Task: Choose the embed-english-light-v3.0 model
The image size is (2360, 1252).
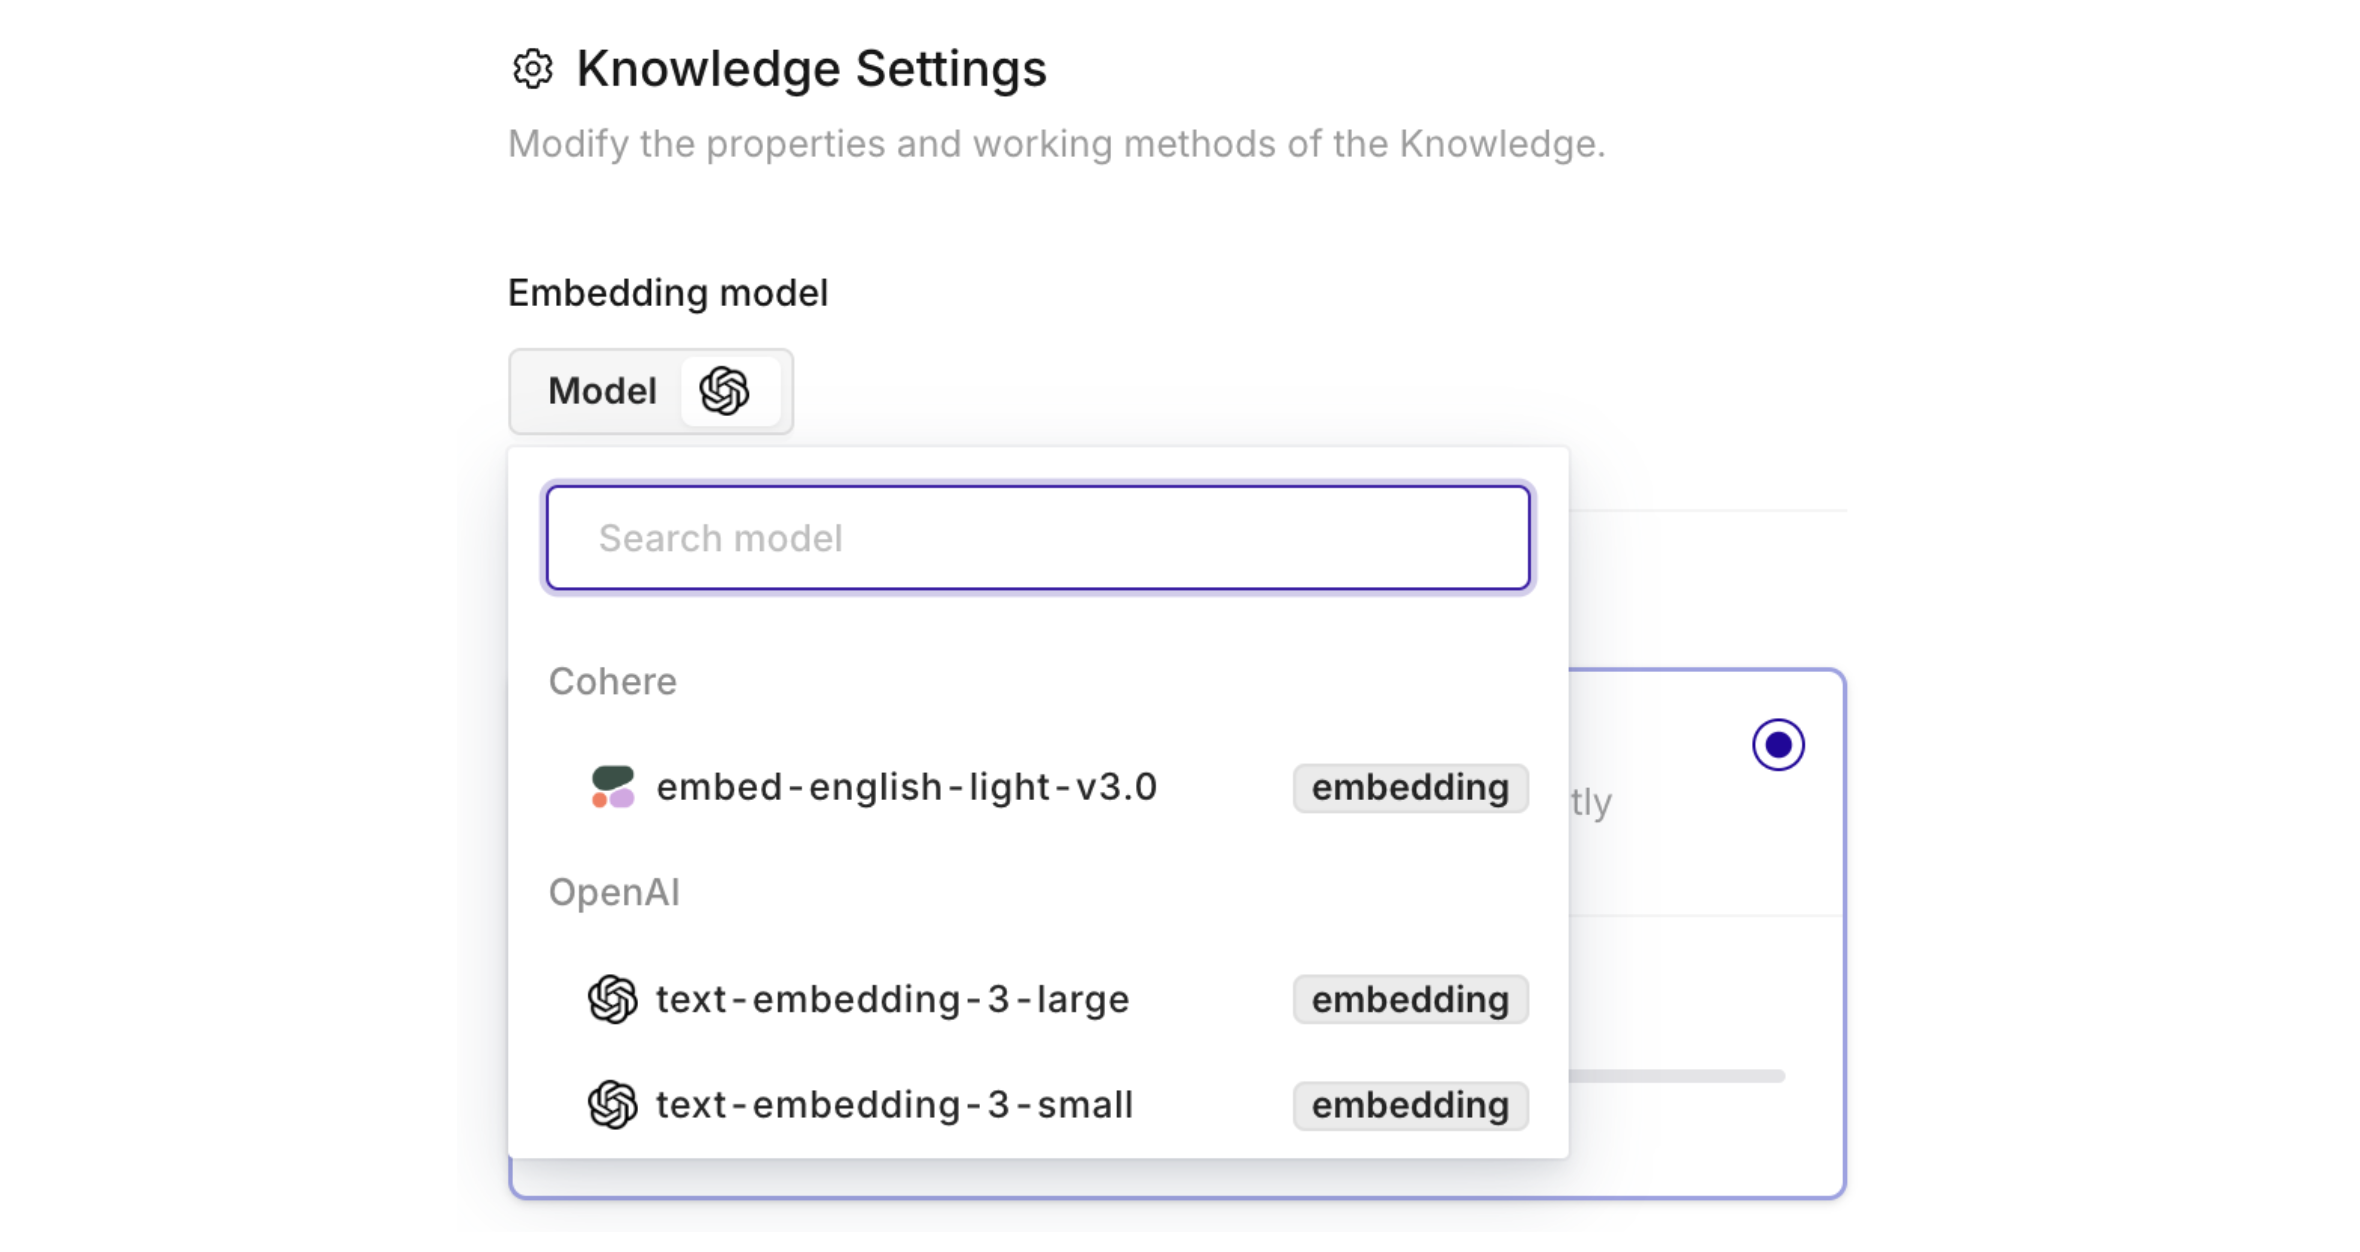Action: tap(906, 787)
